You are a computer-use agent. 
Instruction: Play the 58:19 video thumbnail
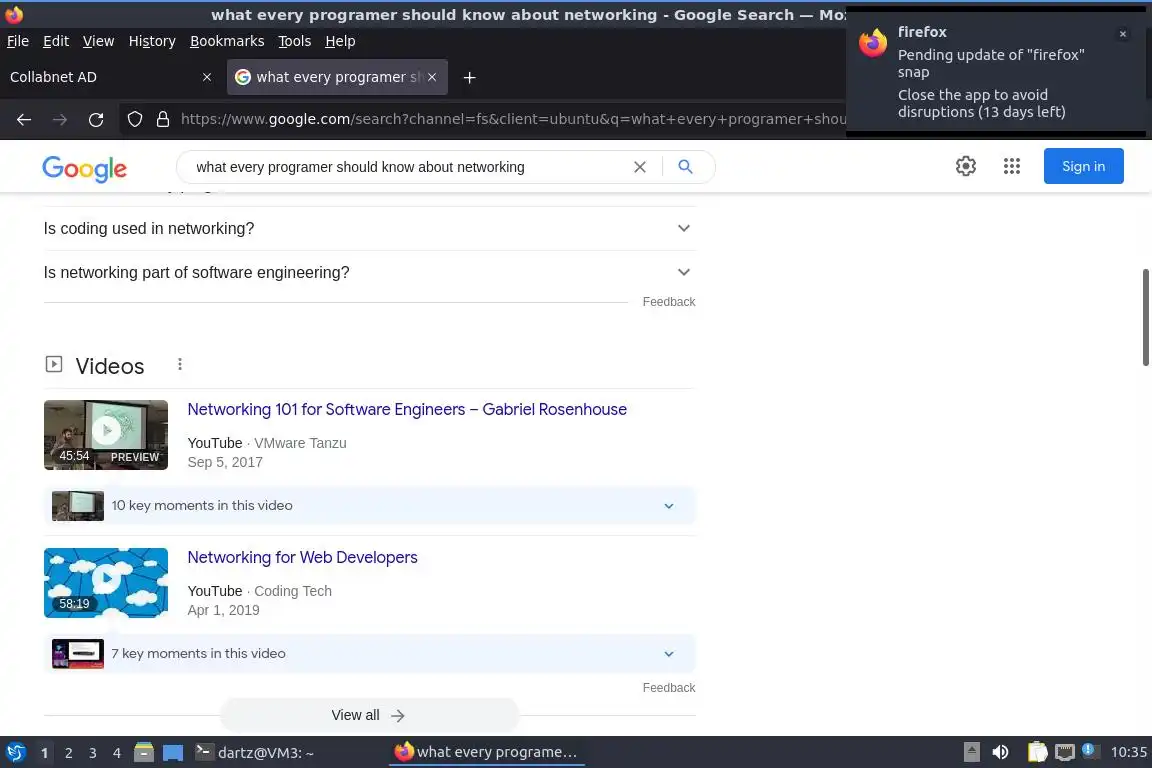(106, 583)
